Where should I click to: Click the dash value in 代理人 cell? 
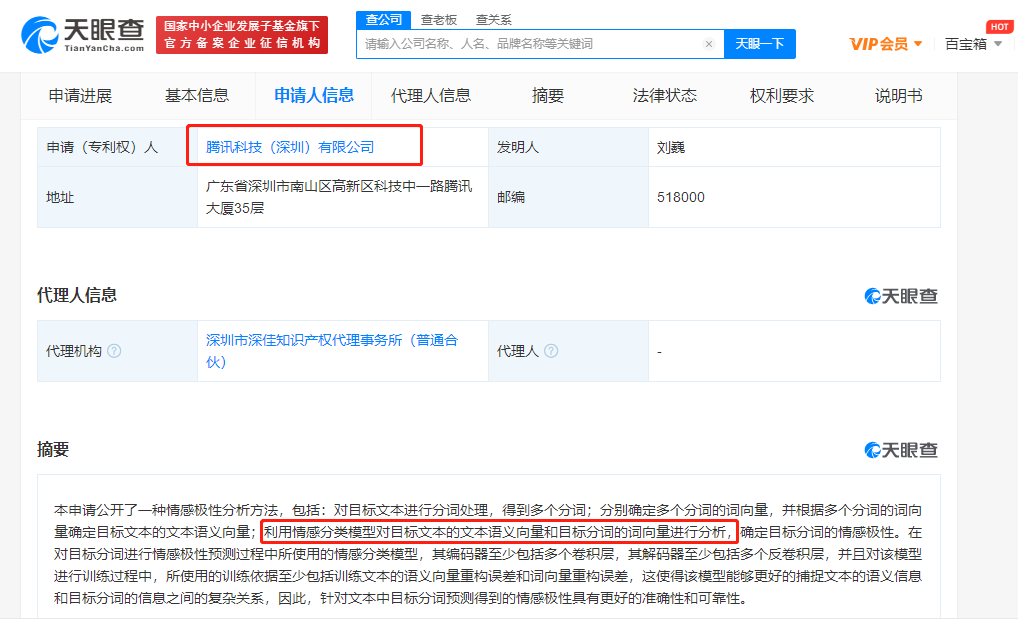pyautogui.click(x=660, y=352)
